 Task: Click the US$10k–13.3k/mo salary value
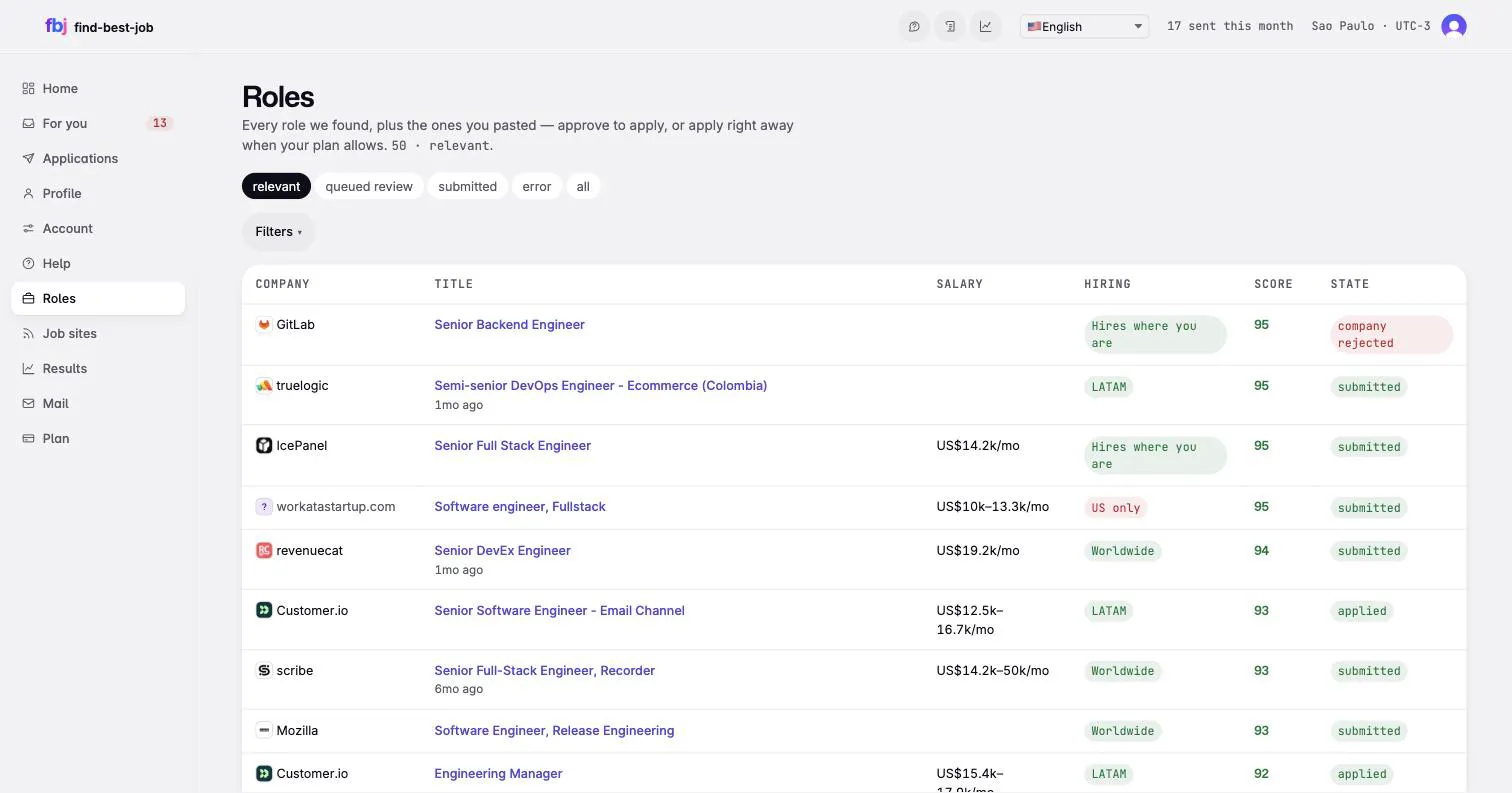[x=993, y=507]
